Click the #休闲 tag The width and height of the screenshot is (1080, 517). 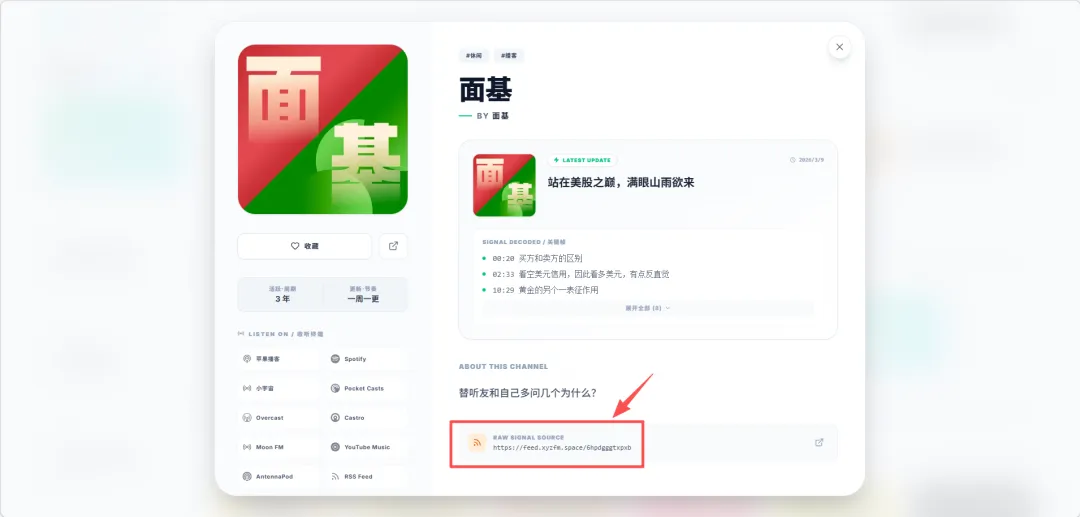tap(474, 56)
